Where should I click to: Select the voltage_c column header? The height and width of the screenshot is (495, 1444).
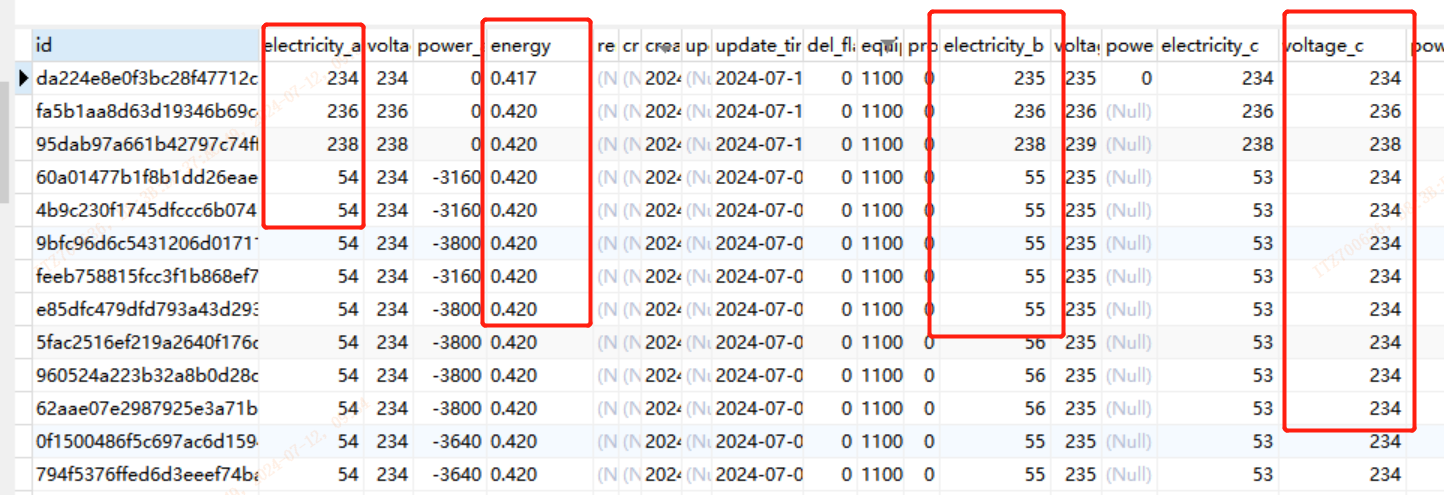pos(1343,46)
